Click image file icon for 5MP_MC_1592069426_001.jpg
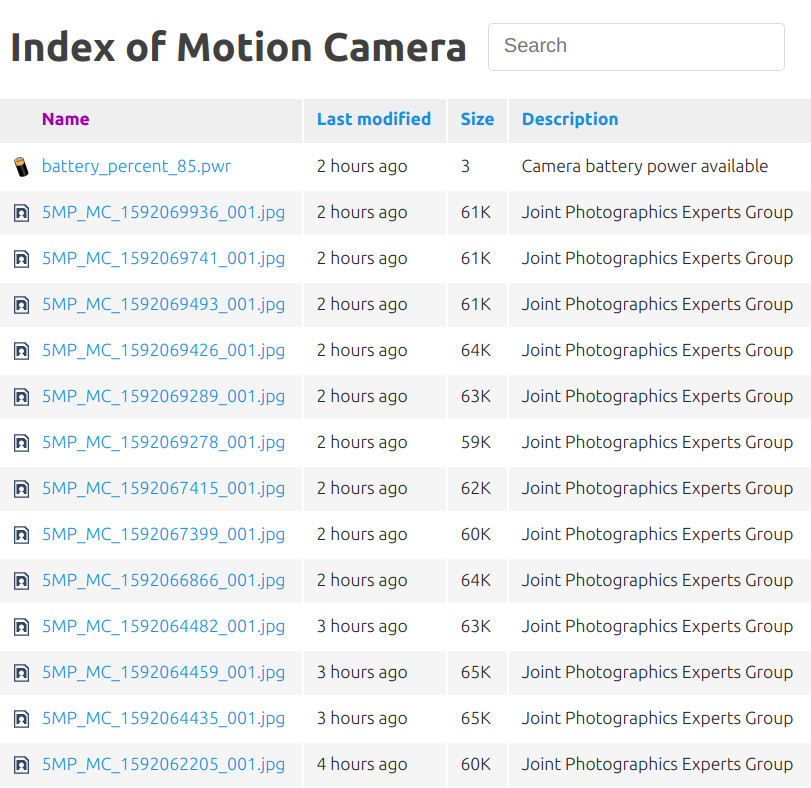 [x=21, y=351]
